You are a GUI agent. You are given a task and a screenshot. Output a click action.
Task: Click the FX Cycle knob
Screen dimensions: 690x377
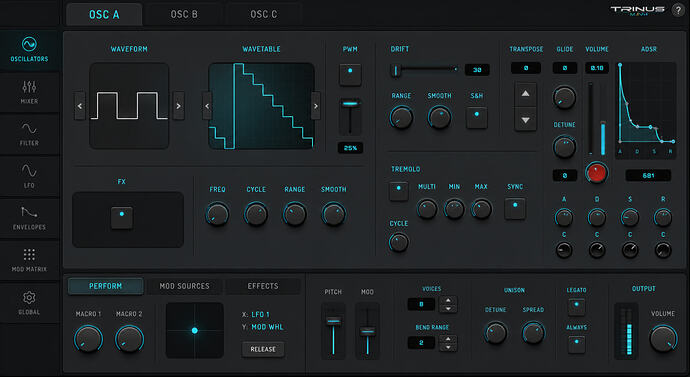tap(256, 214)
